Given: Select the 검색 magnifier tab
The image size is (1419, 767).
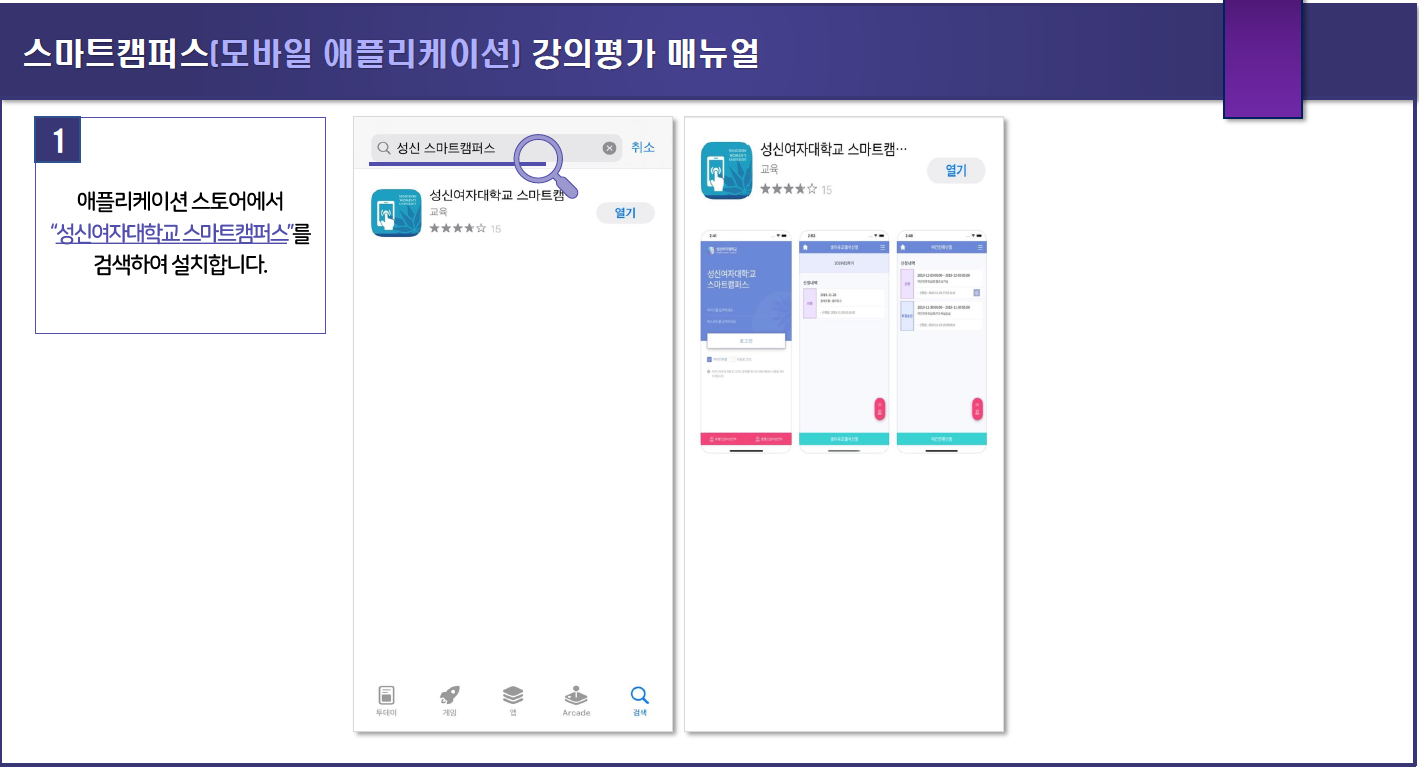Looking at the screenshot, I should 640,696.
